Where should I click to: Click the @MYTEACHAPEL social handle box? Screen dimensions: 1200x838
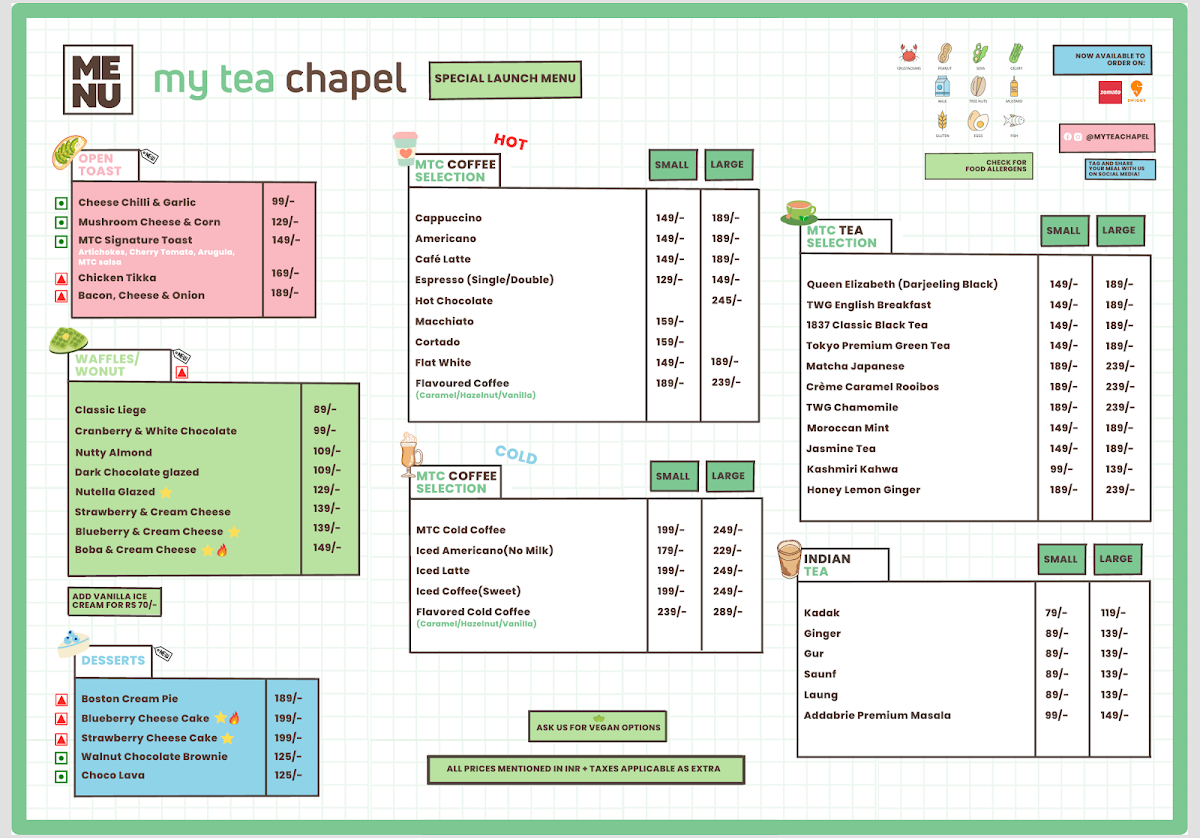[1107, 137]
